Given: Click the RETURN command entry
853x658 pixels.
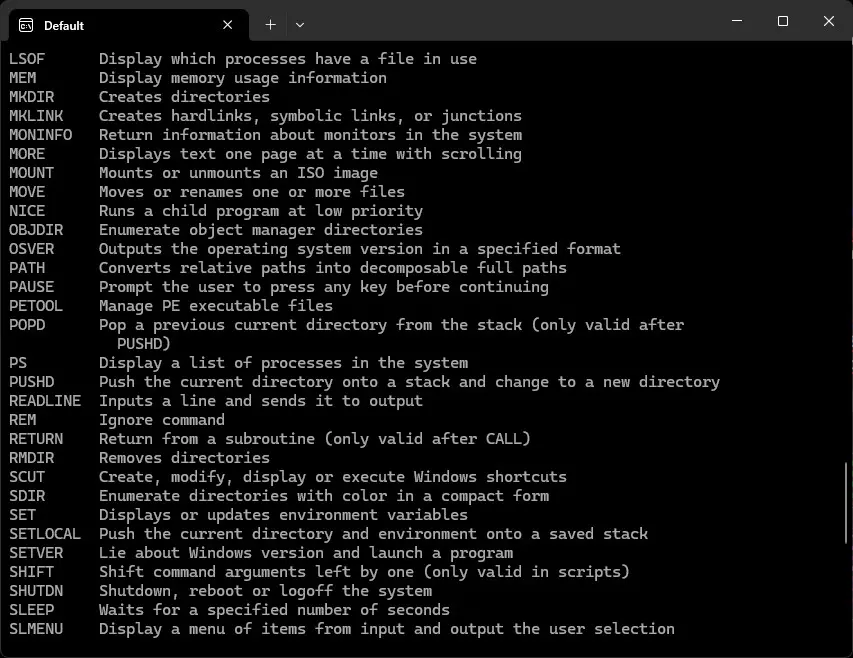Looking at the screenshot, I should (x=35, y=438).
